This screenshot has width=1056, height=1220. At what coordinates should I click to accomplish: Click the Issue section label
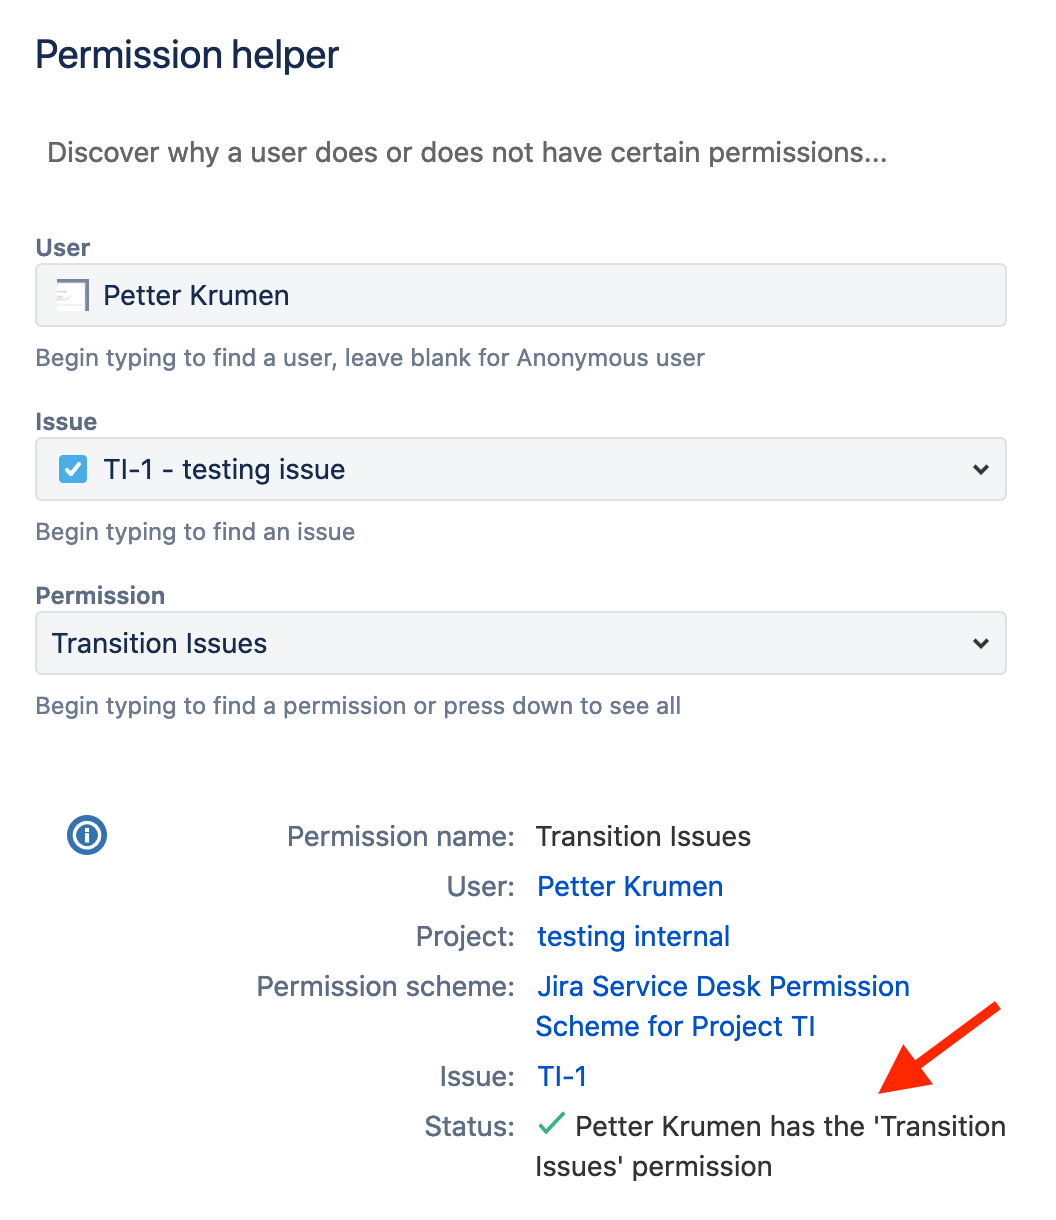click(x=66, y=421)
